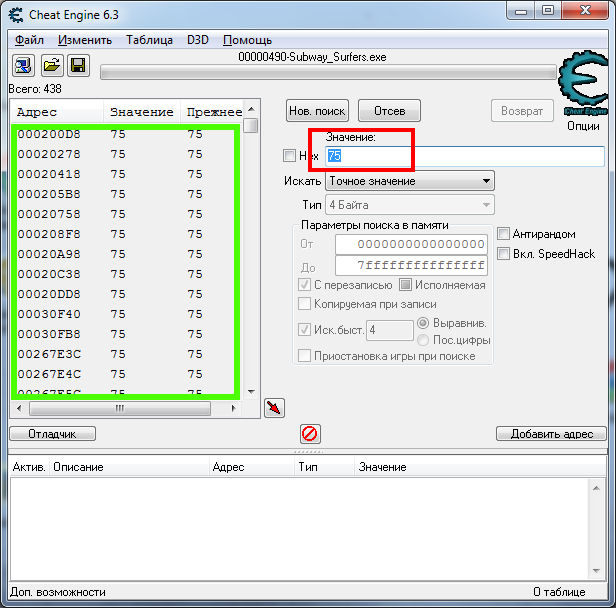
Task: Click the results list horizontal scrollbar thumb
Action: [120, 408]
